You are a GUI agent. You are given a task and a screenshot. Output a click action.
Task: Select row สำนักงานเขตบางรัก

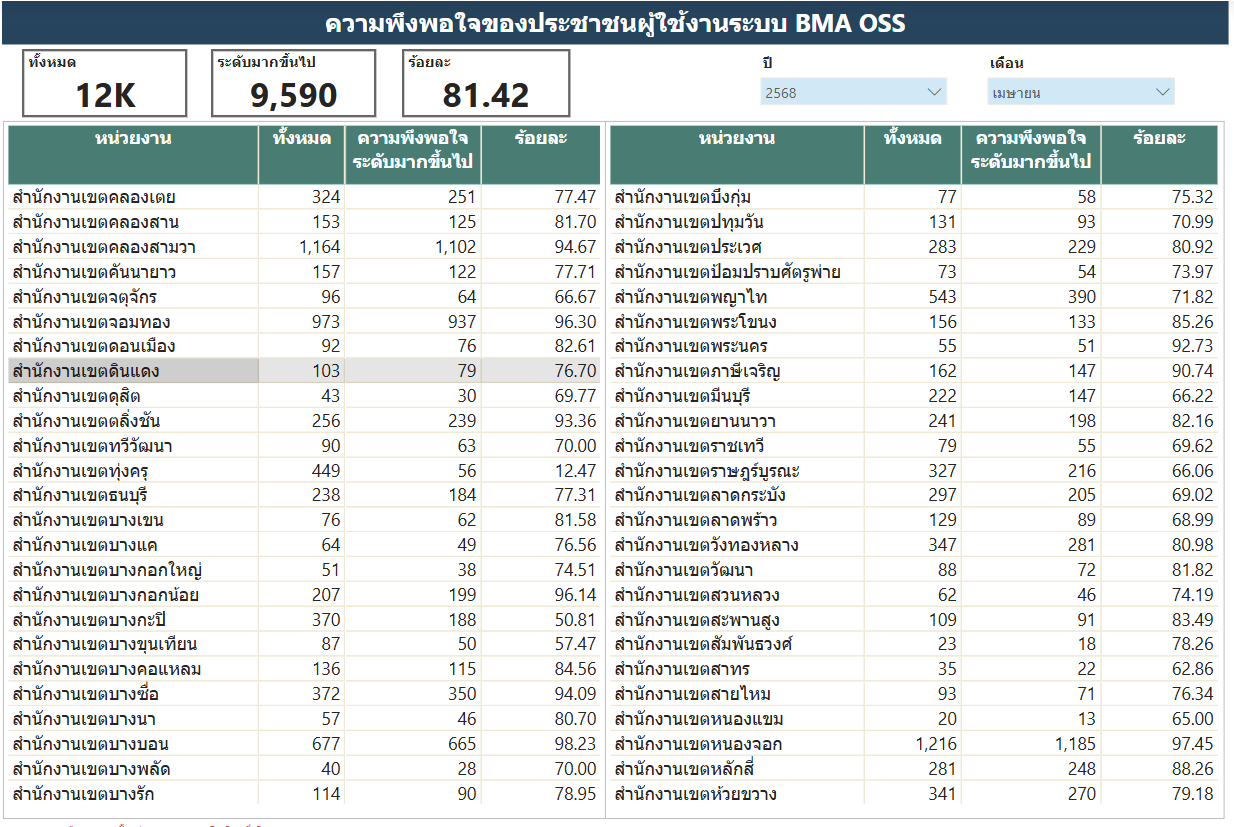[305, 794]
